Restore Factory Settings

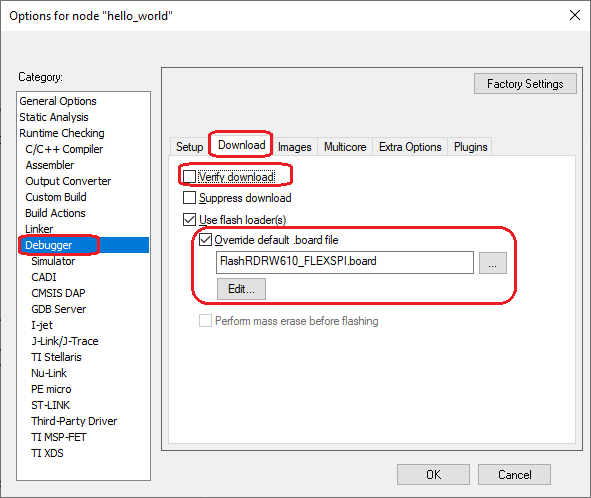point(525,84)
